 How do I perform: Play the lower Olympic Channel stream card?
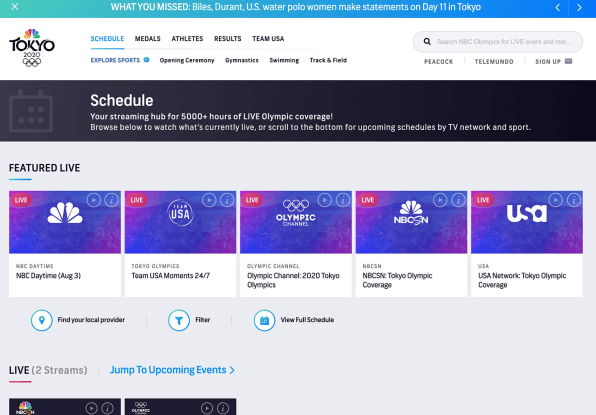(207, 408)
